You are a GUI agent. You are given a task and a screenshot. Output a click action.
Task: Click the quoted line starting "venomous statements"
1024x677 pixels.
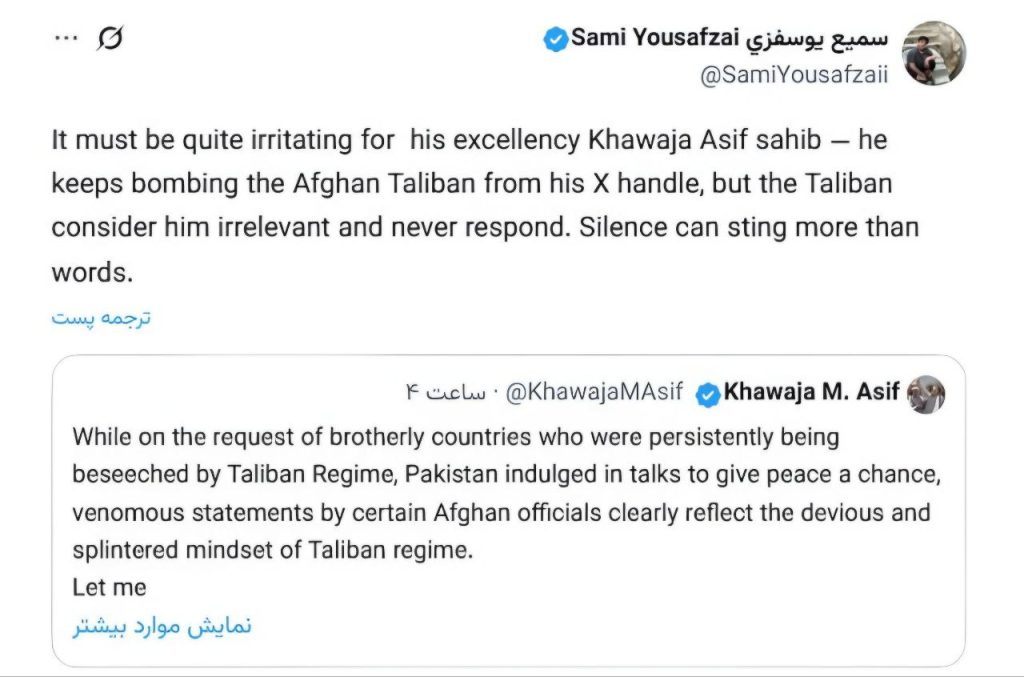tap(500, 513)
